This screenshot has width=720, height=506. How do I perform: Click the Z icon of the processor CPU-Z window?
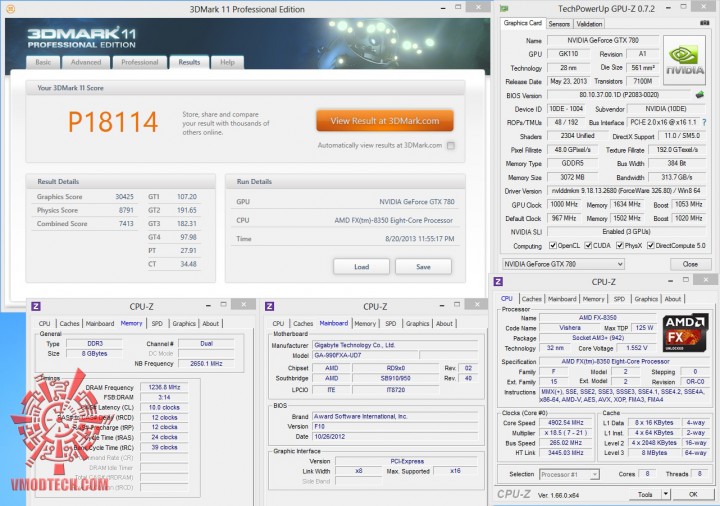(x=498, y=281)
